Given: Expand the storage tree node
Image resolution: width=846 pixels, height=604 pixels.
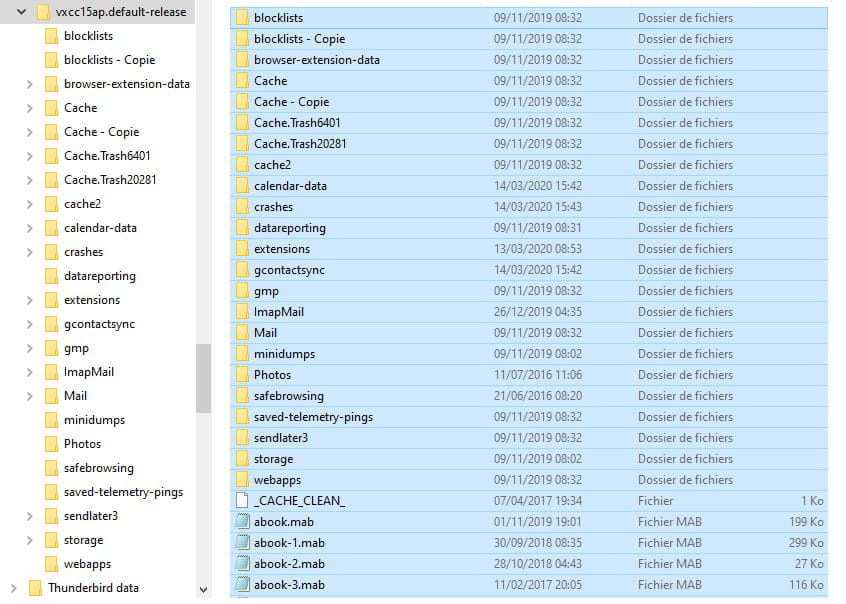Looking at the screenshot, I should 30,540.
